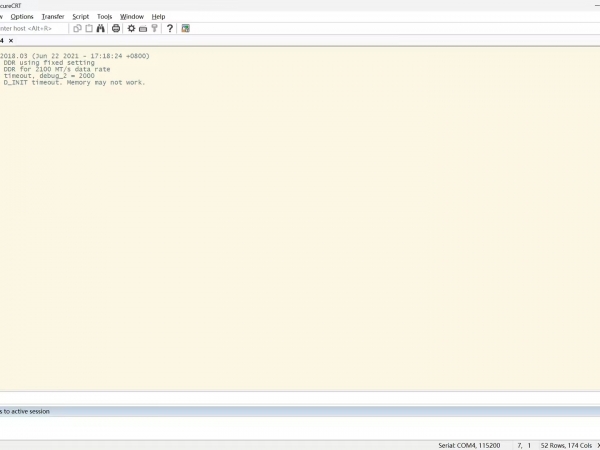
Task: Click the keymap editor keyboard icon
Action: point(143,28)
